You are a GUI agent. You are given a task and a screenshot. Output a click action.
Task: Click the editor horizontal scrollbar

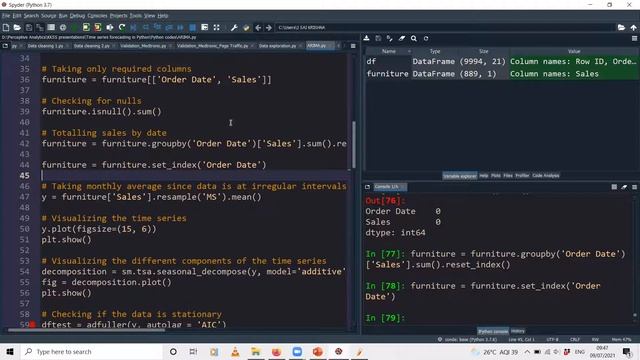pos(87,330)
